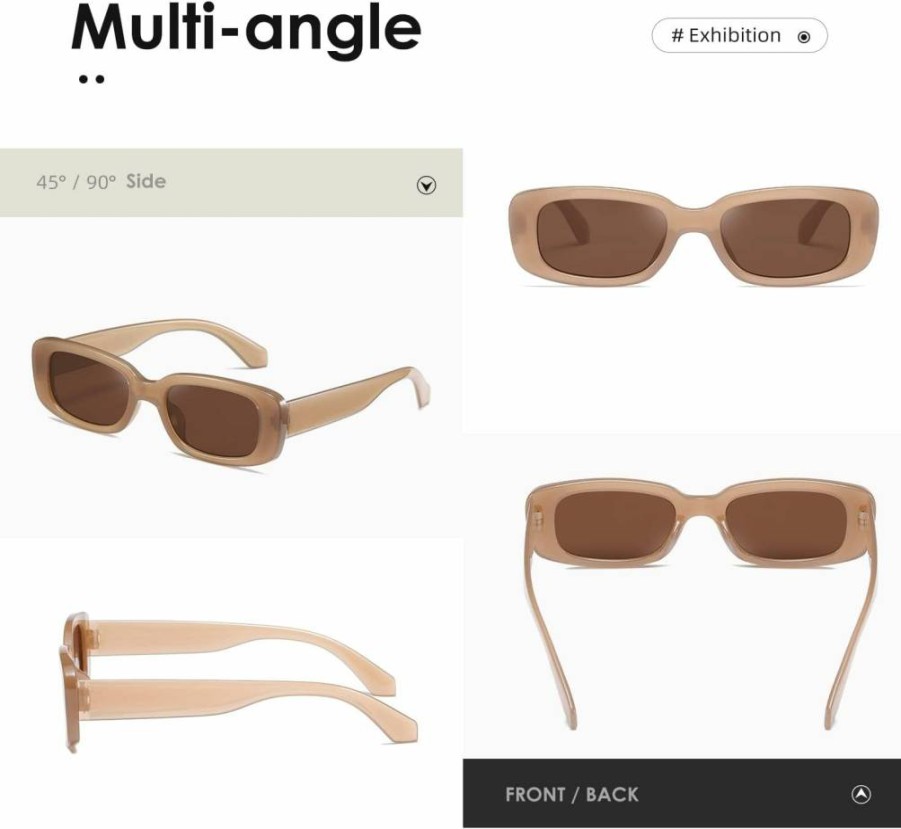This screenshot has height=829, width=901.
Task: Expand the 45° / 90° Side chevron
Action: click(426, 185)
